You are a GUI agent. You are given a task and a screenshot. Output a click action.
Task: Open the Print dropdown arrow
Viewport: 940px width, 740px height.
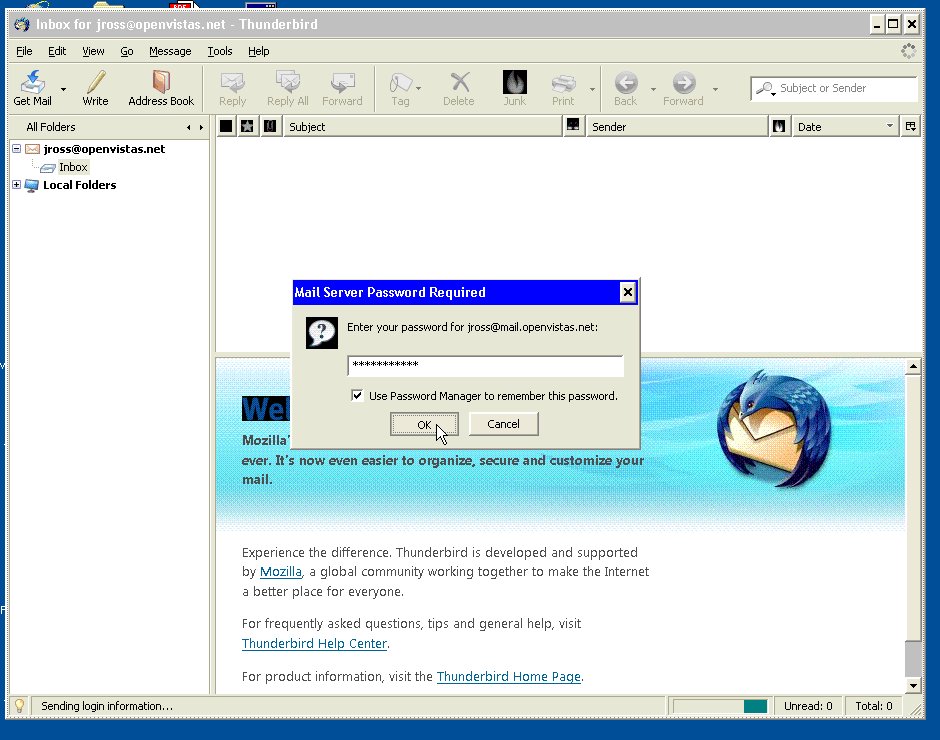click(x=592, y=89)
